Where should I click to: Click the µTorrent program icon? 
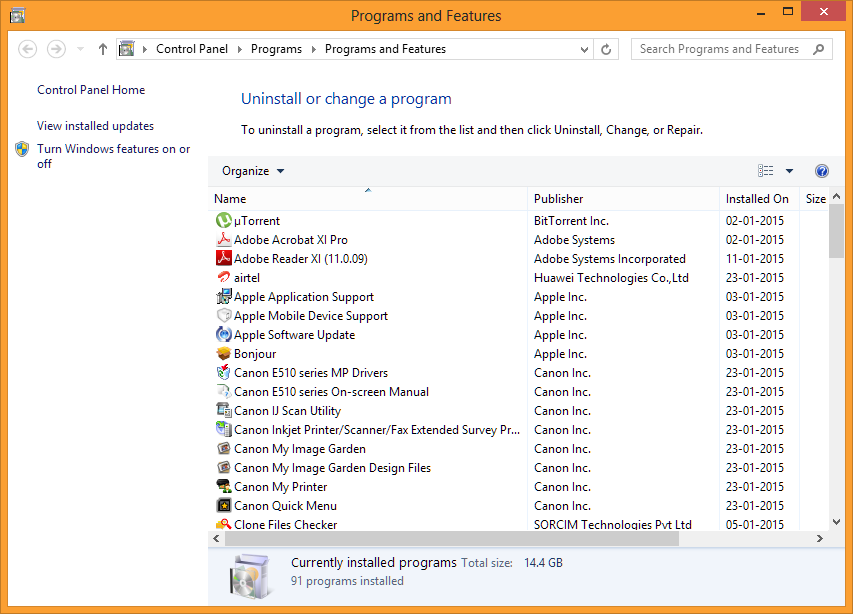point(224,220)
